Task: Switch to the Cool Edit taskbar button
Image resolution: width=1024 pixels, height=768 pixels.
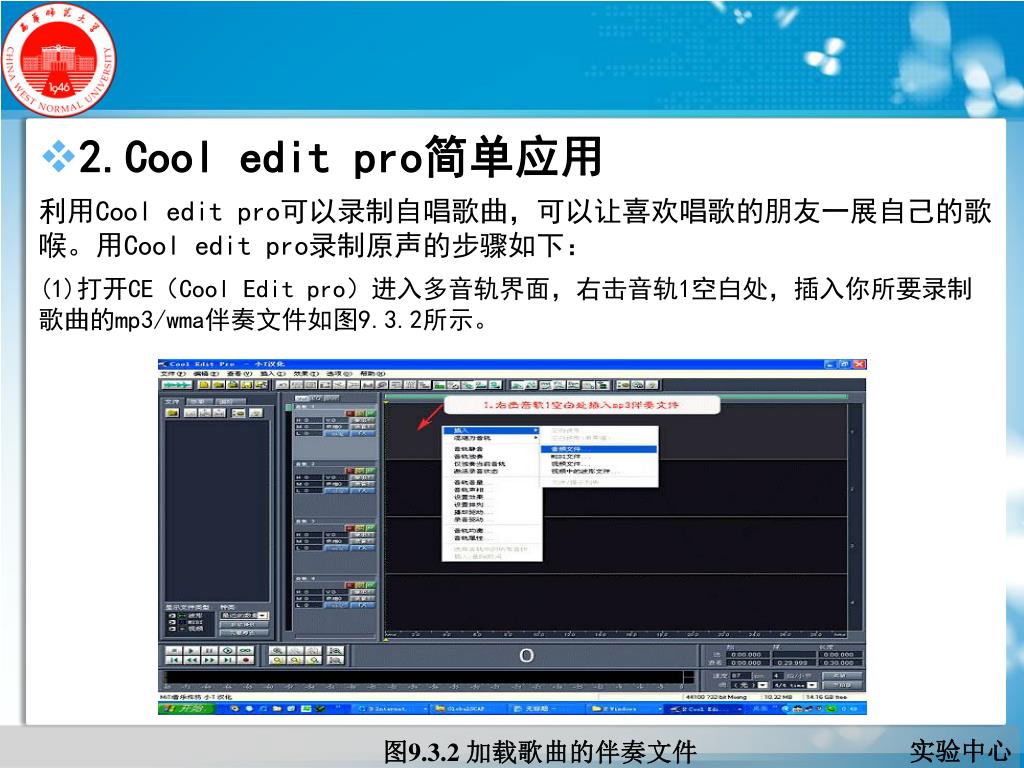Action: (702, 708)
